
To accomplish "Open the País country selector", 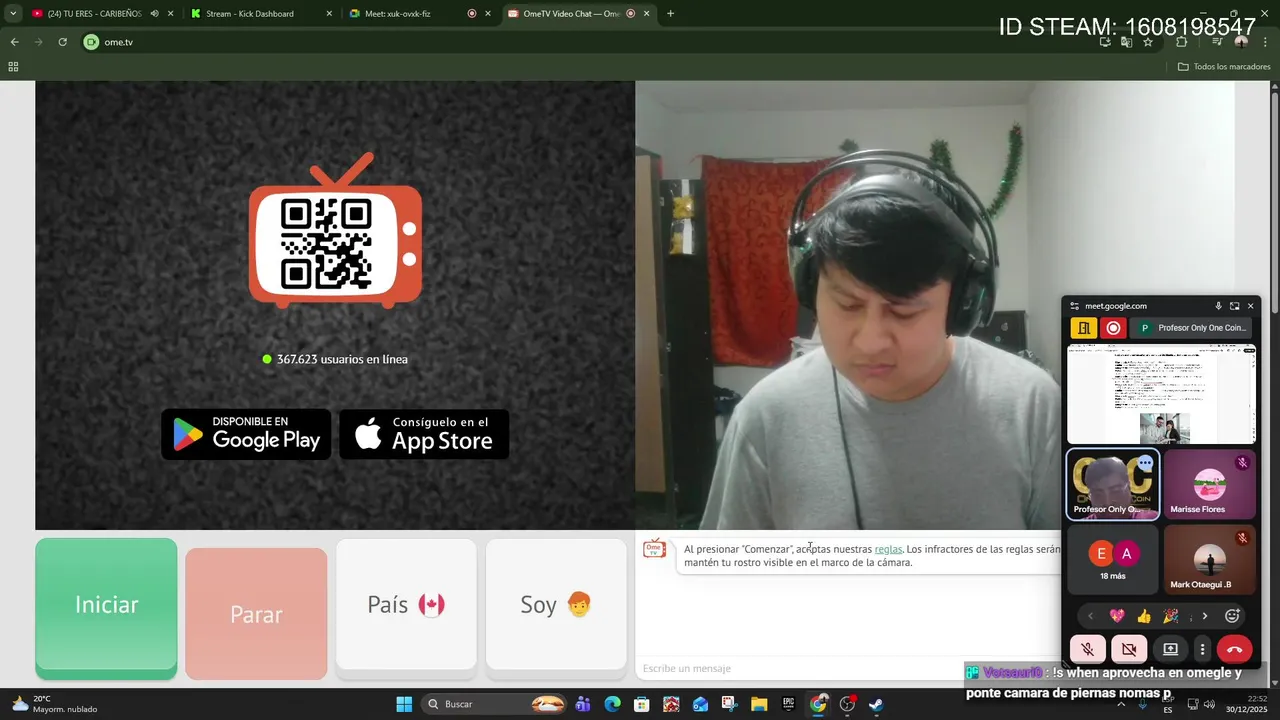I will click(x=406, y=604).
